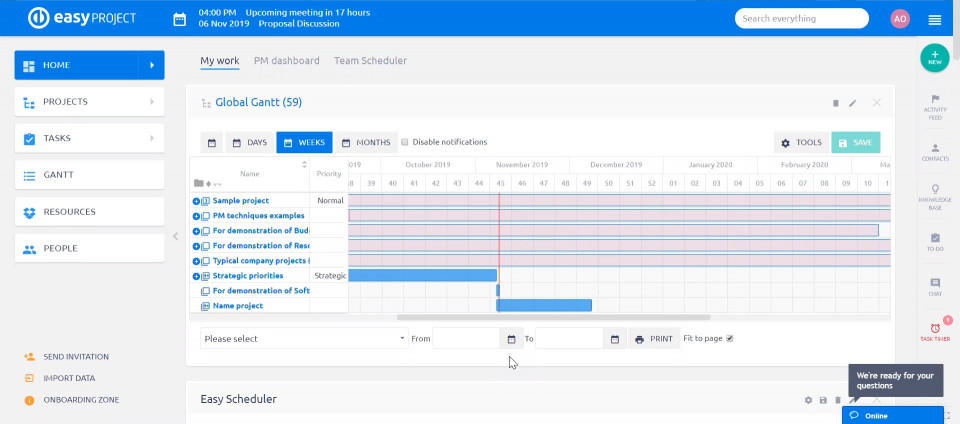Edit the Global Gantt module with pencil icon

point(852,103)
